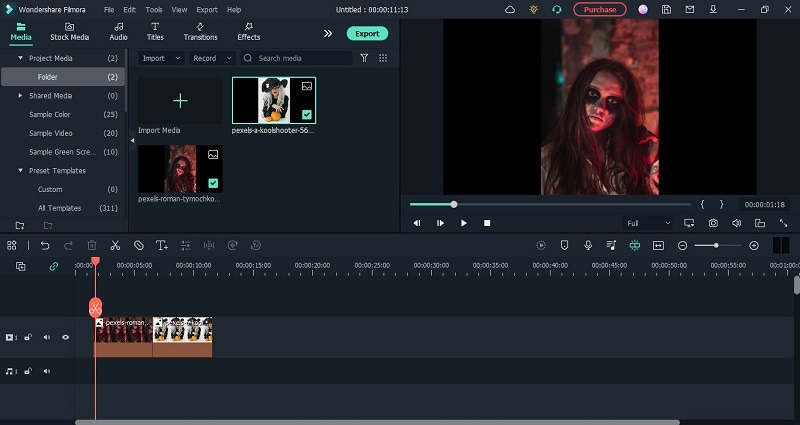Viewport: 800px width, 425px height.
Task: Toggle fullscreen preview icon
Action: pos(783,223)
